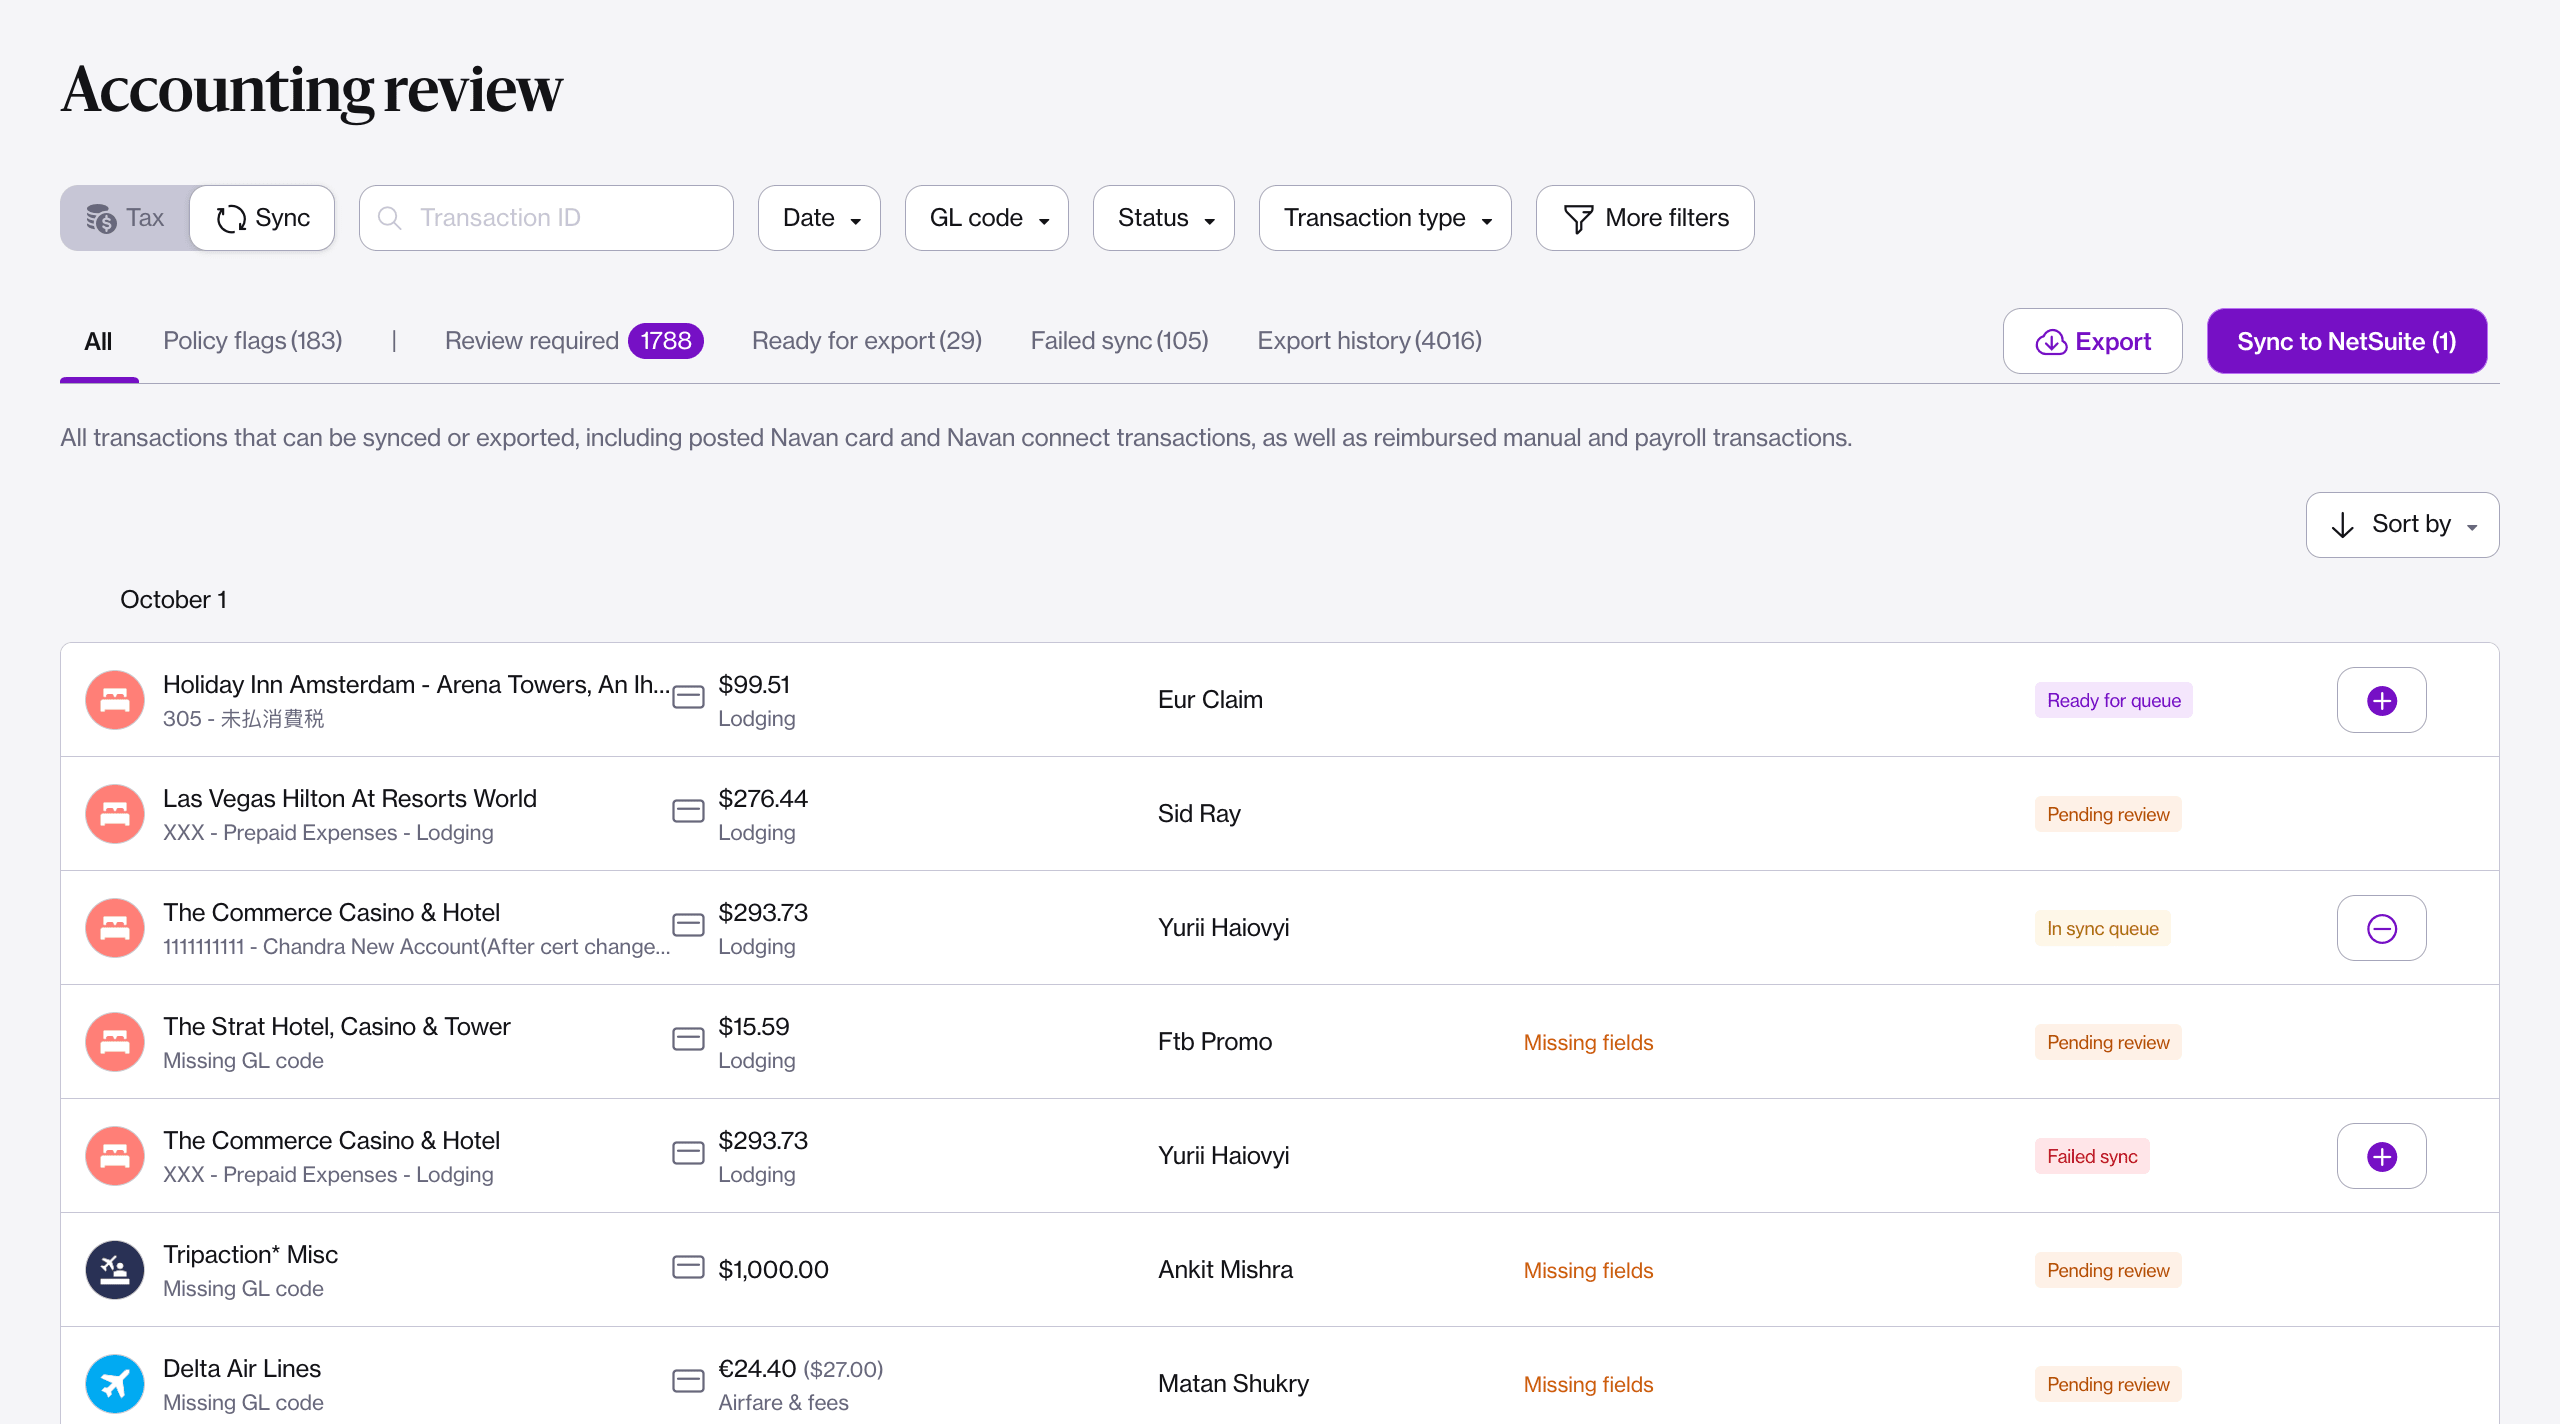Switch to Tax mode toggle
This screenshot has height=1424, width=2560.
point(126,218)
